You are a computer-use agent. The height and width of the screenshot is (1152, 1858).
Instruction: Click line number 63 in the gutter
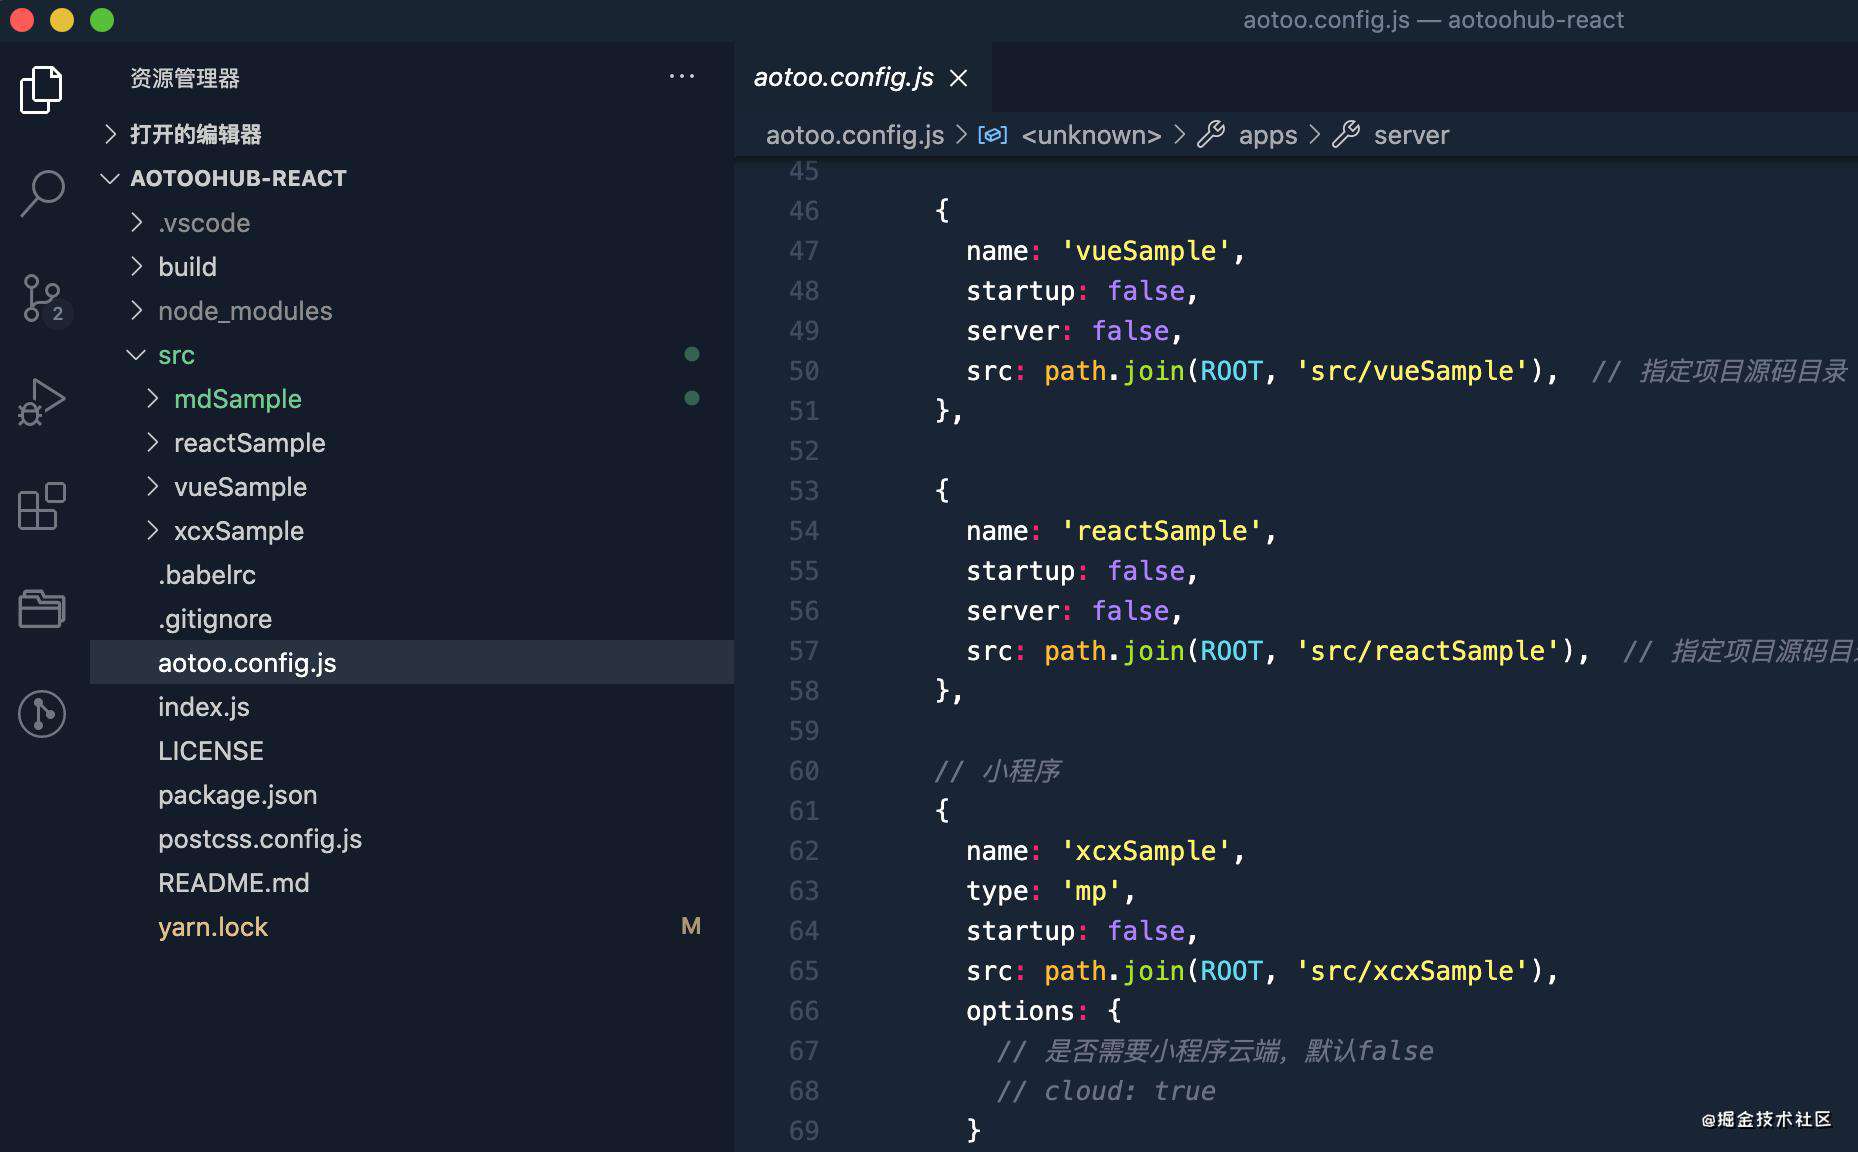[x=804, y=891]
